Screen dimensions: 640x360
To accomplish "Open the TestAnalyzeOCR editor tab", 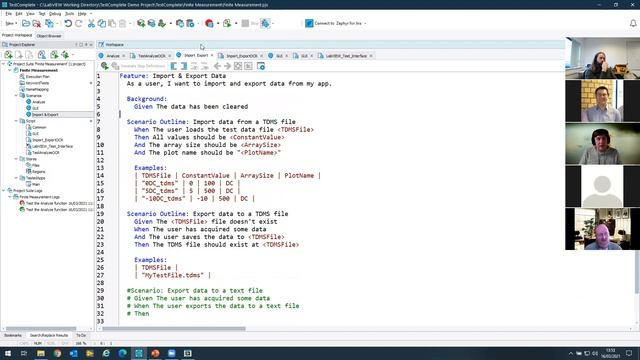I will tap(151, 56).
